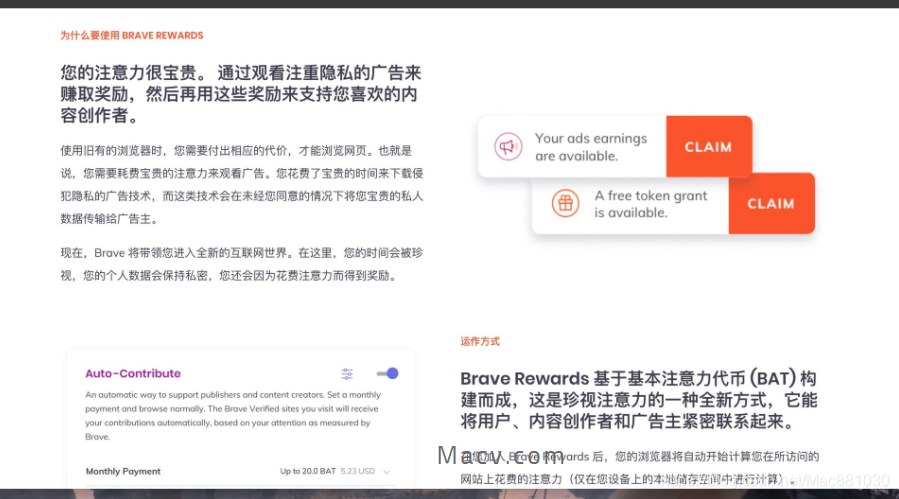Claim the free token grant

pos(771,204)
